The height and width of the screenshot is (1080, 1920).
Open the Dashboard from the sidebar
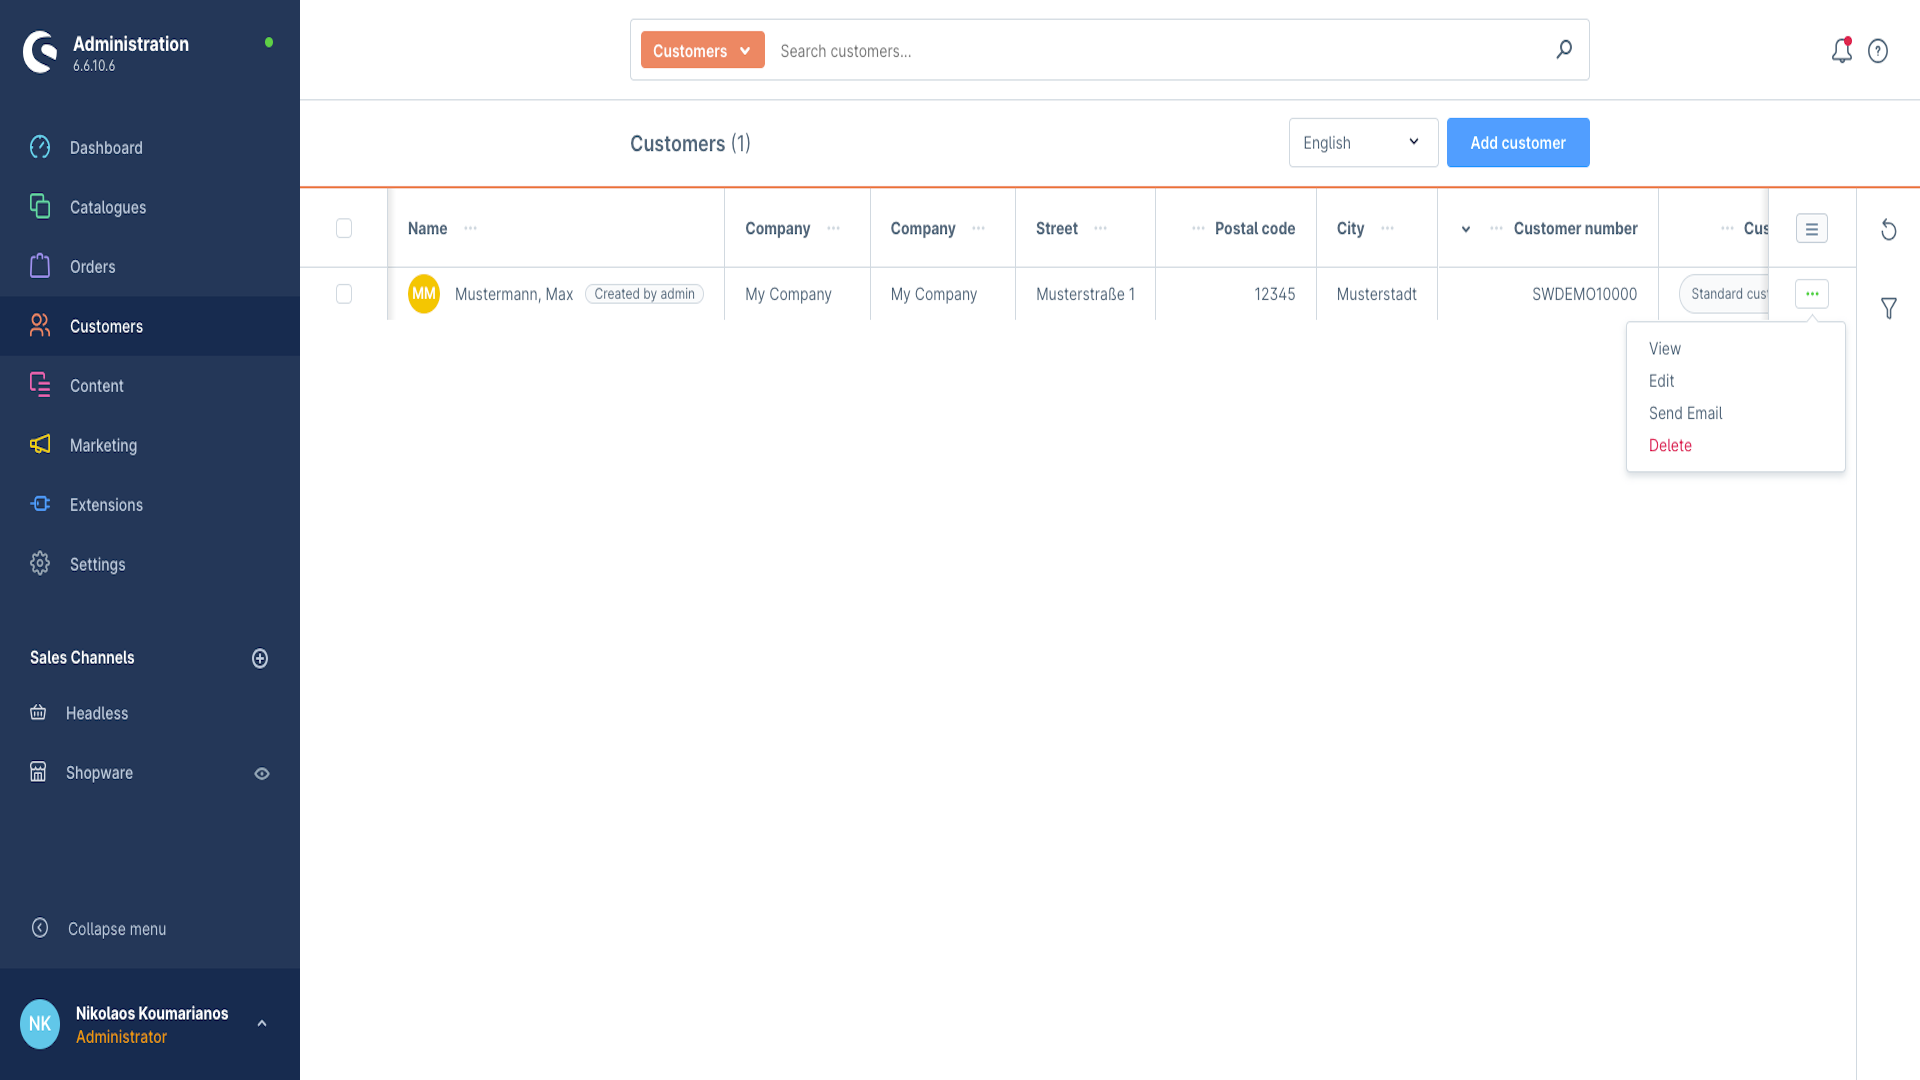[106, 148]
